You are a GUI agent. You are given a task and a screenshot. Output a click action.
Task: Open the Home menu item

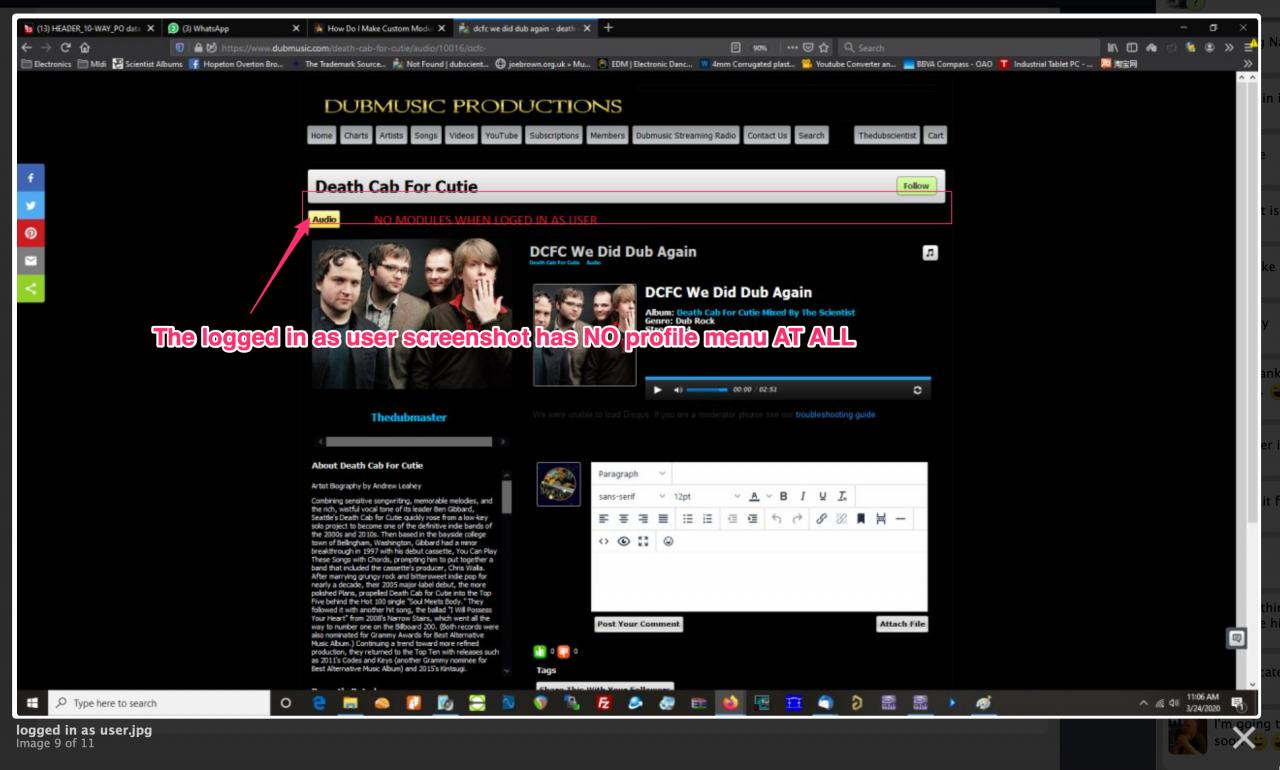[x=322, y=136]
